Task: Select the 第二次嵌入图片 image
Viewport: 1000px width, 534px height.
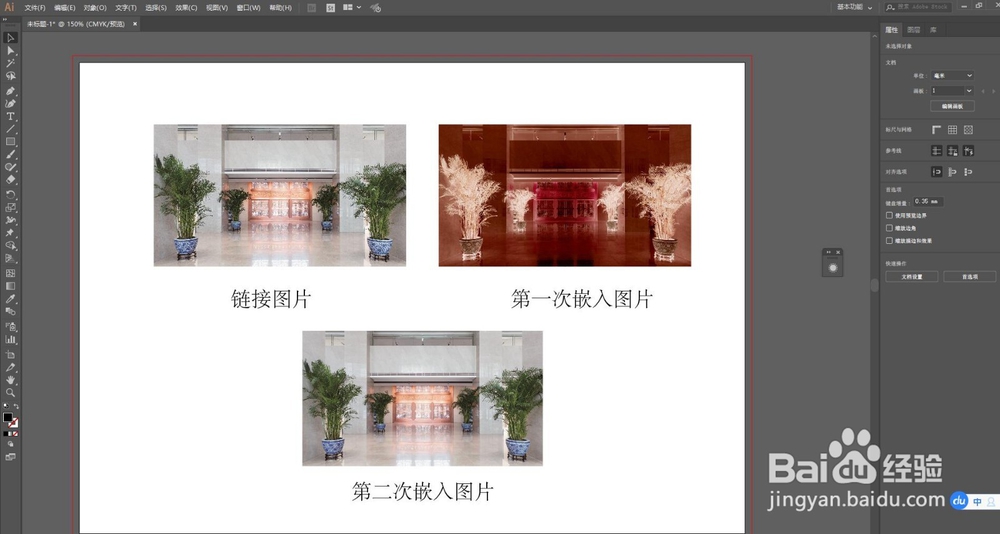Action: (x=422, y=398)
